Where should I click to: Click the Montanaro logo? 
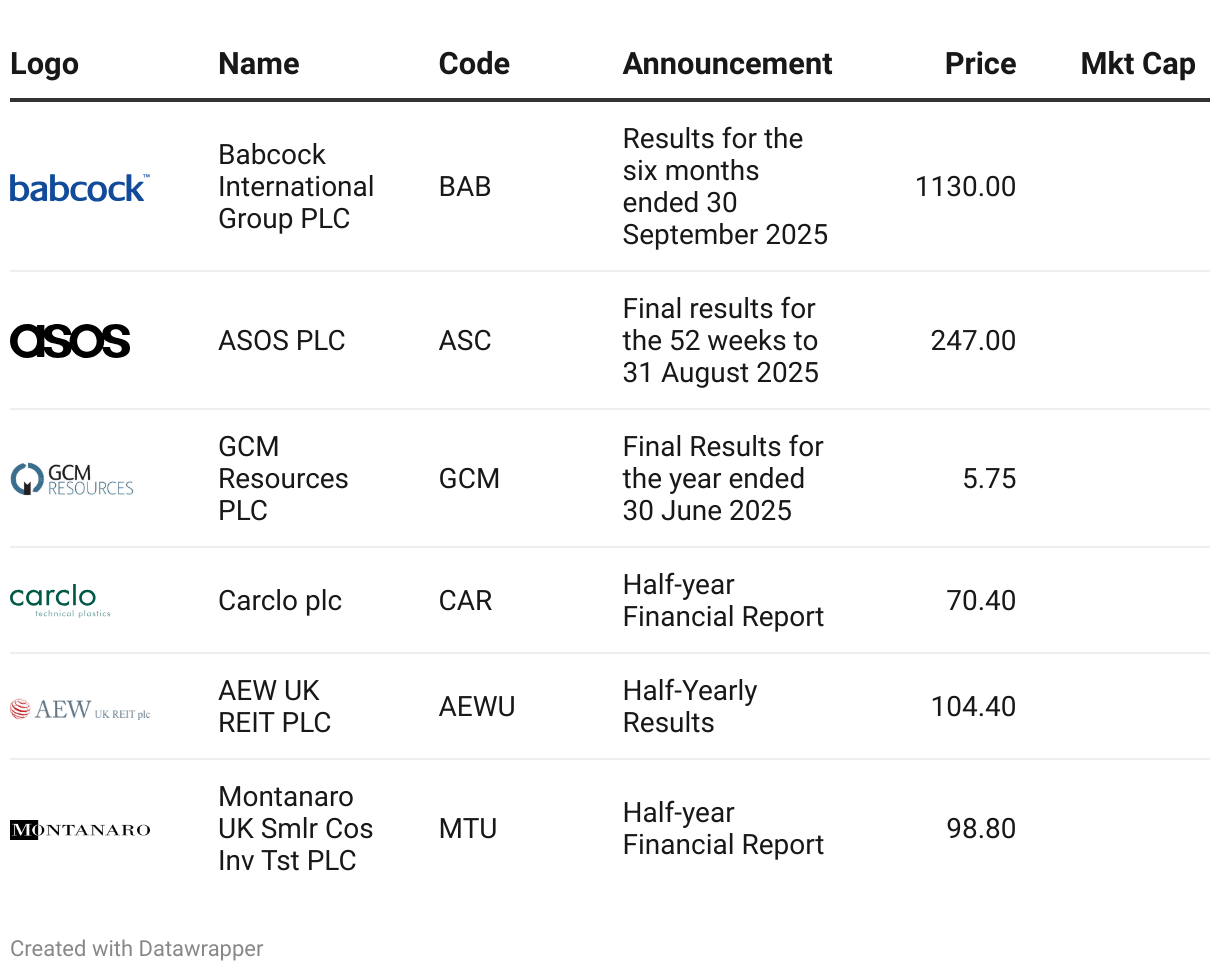[x=80, y=829]
